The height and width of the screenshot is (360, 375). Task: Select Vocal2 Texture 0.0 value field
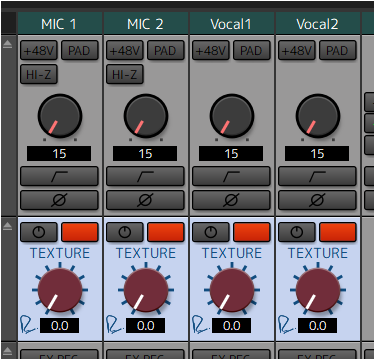click(318, 326)
